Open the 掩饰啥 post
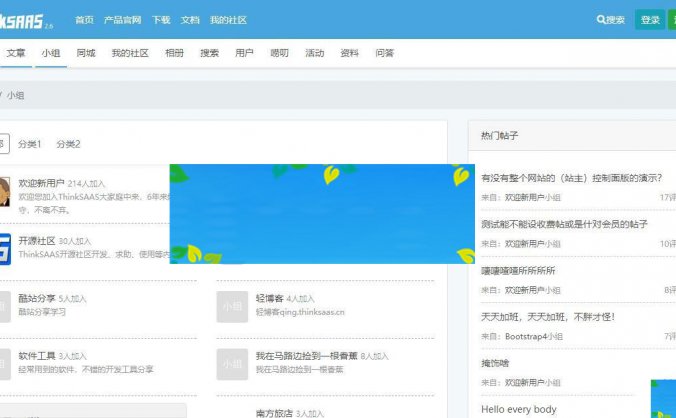 495,363
